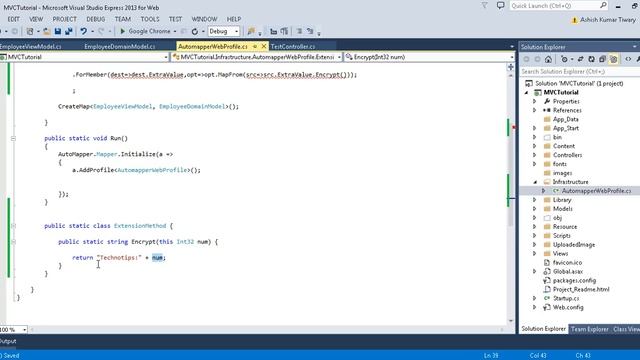640x360 pixels.
Task: Click the Save file toolbar icon
Action: tap(58, 31)
